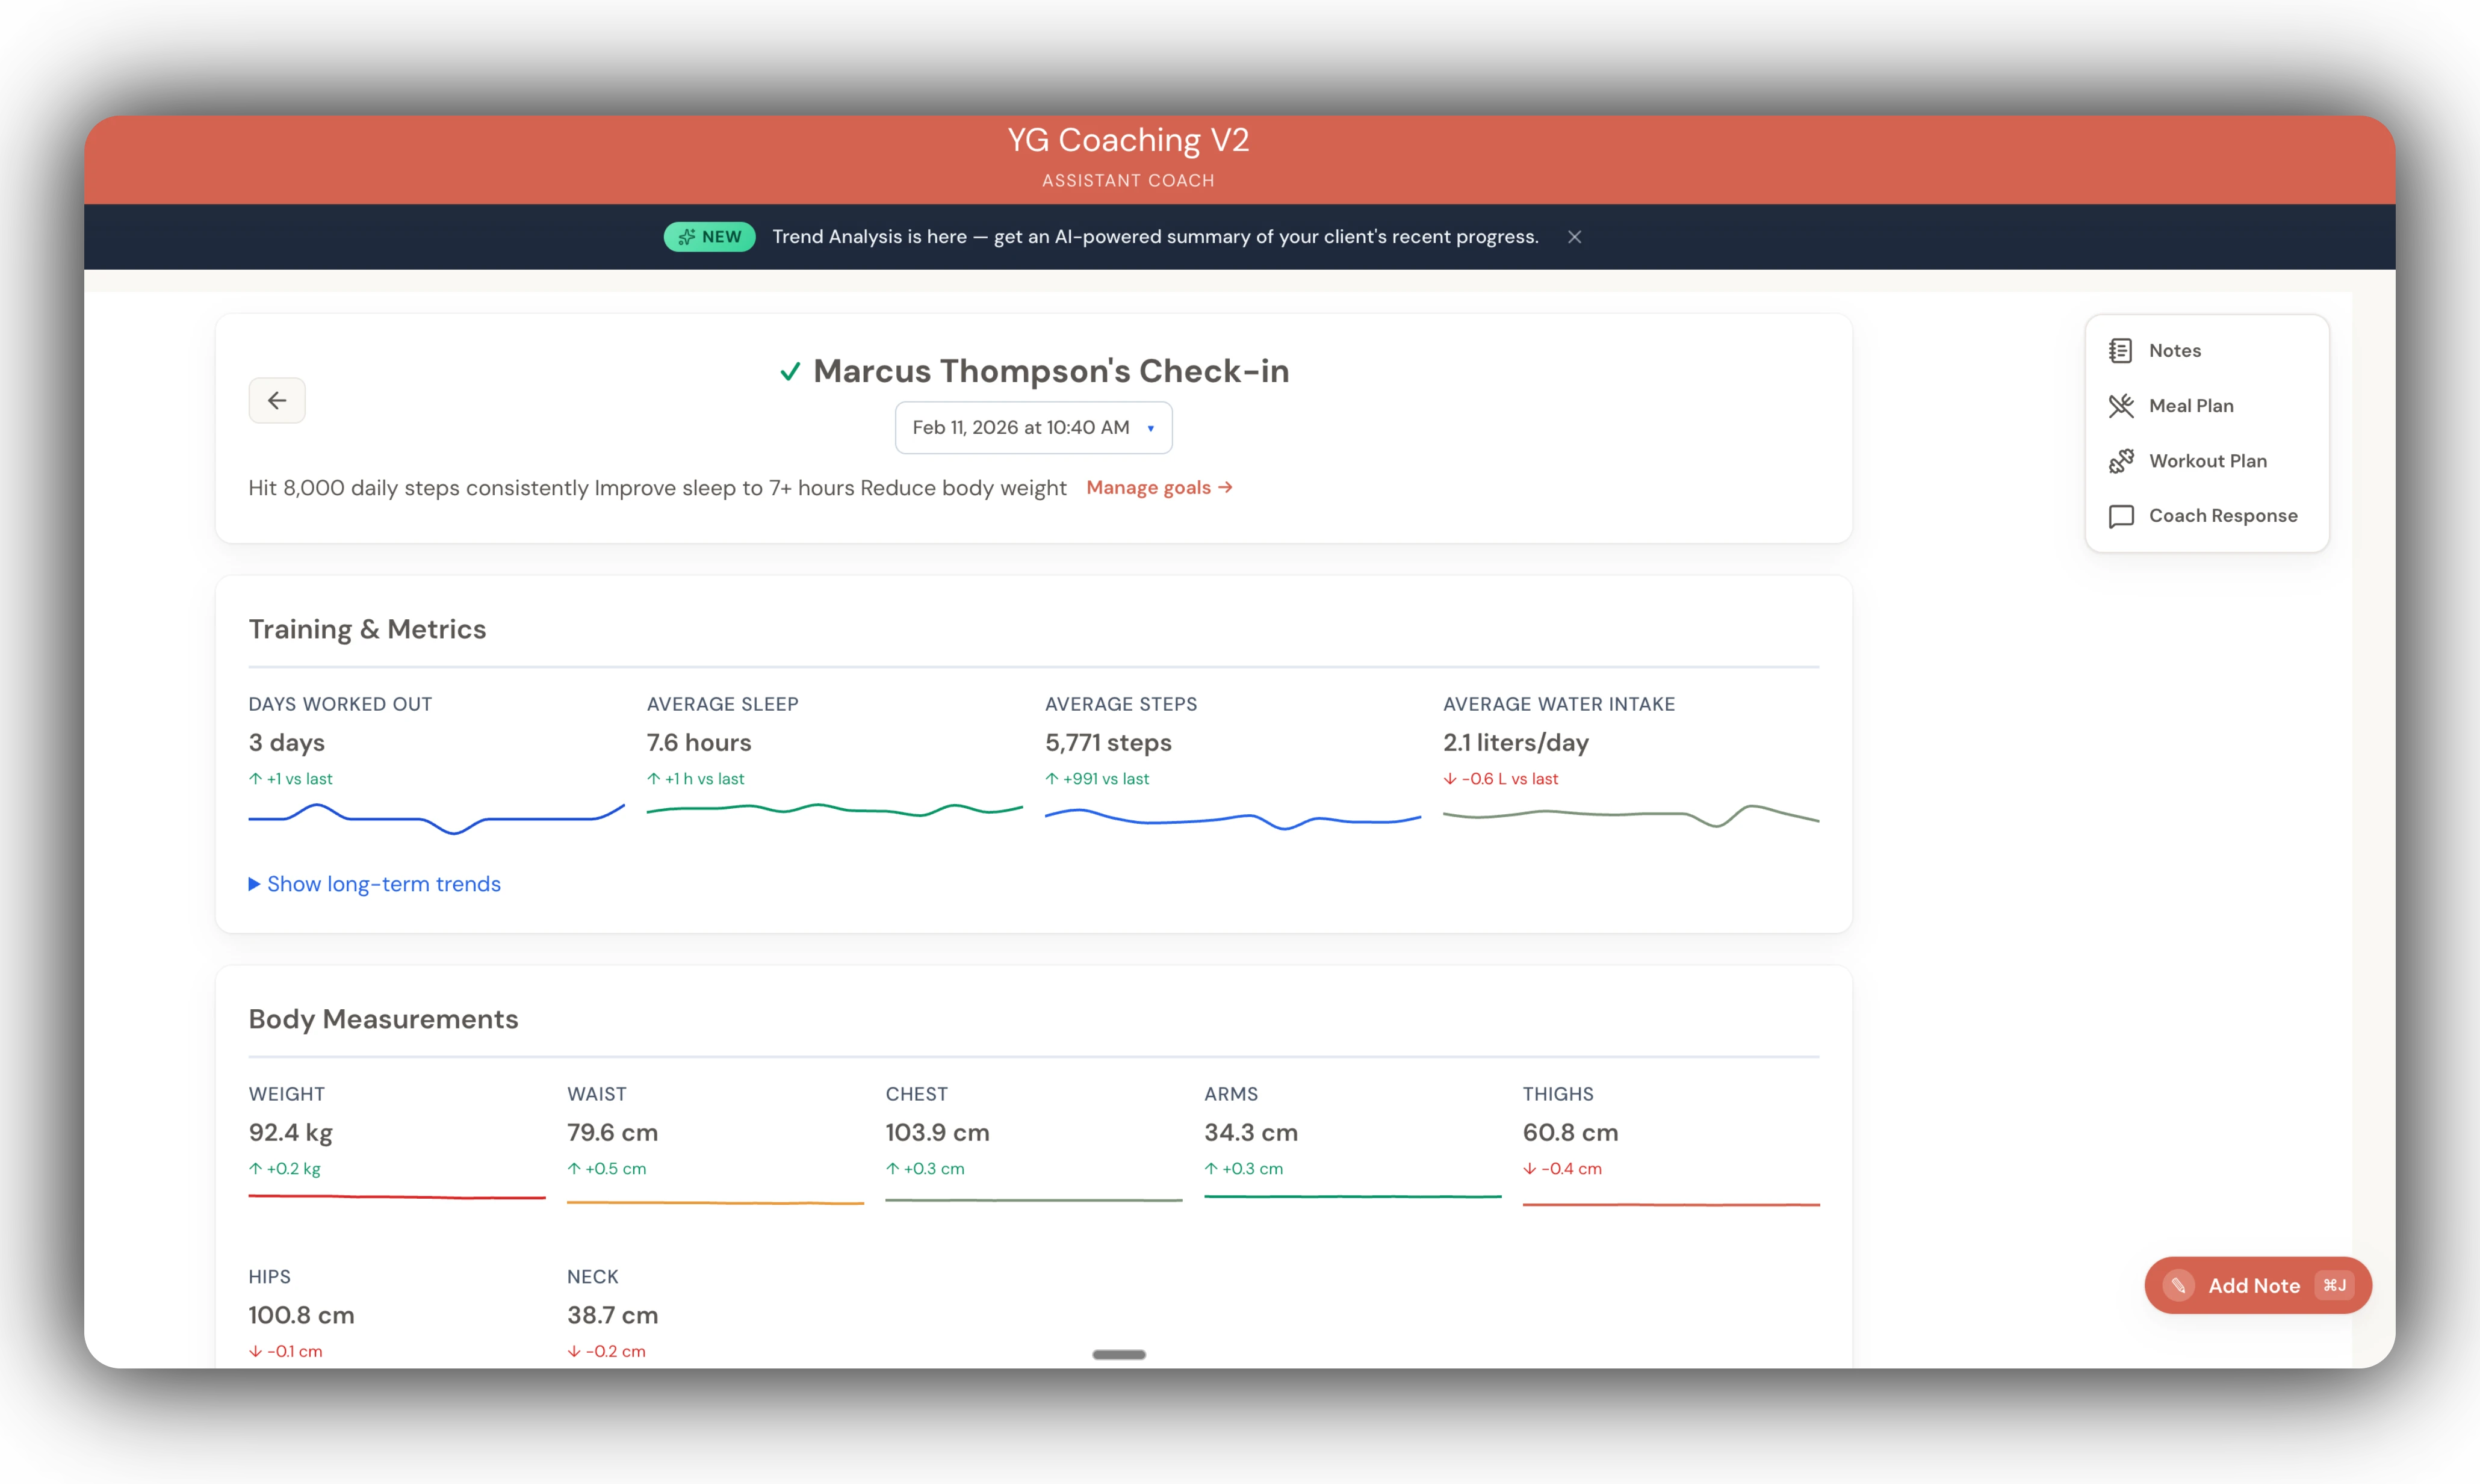Click the Meal Plan utensils icon

click(x=2120, y=406)
